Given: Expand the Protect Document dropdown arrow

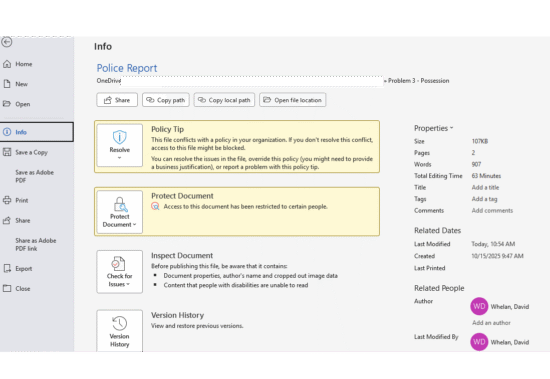Looking at the screenshot, I should [135, 224].
